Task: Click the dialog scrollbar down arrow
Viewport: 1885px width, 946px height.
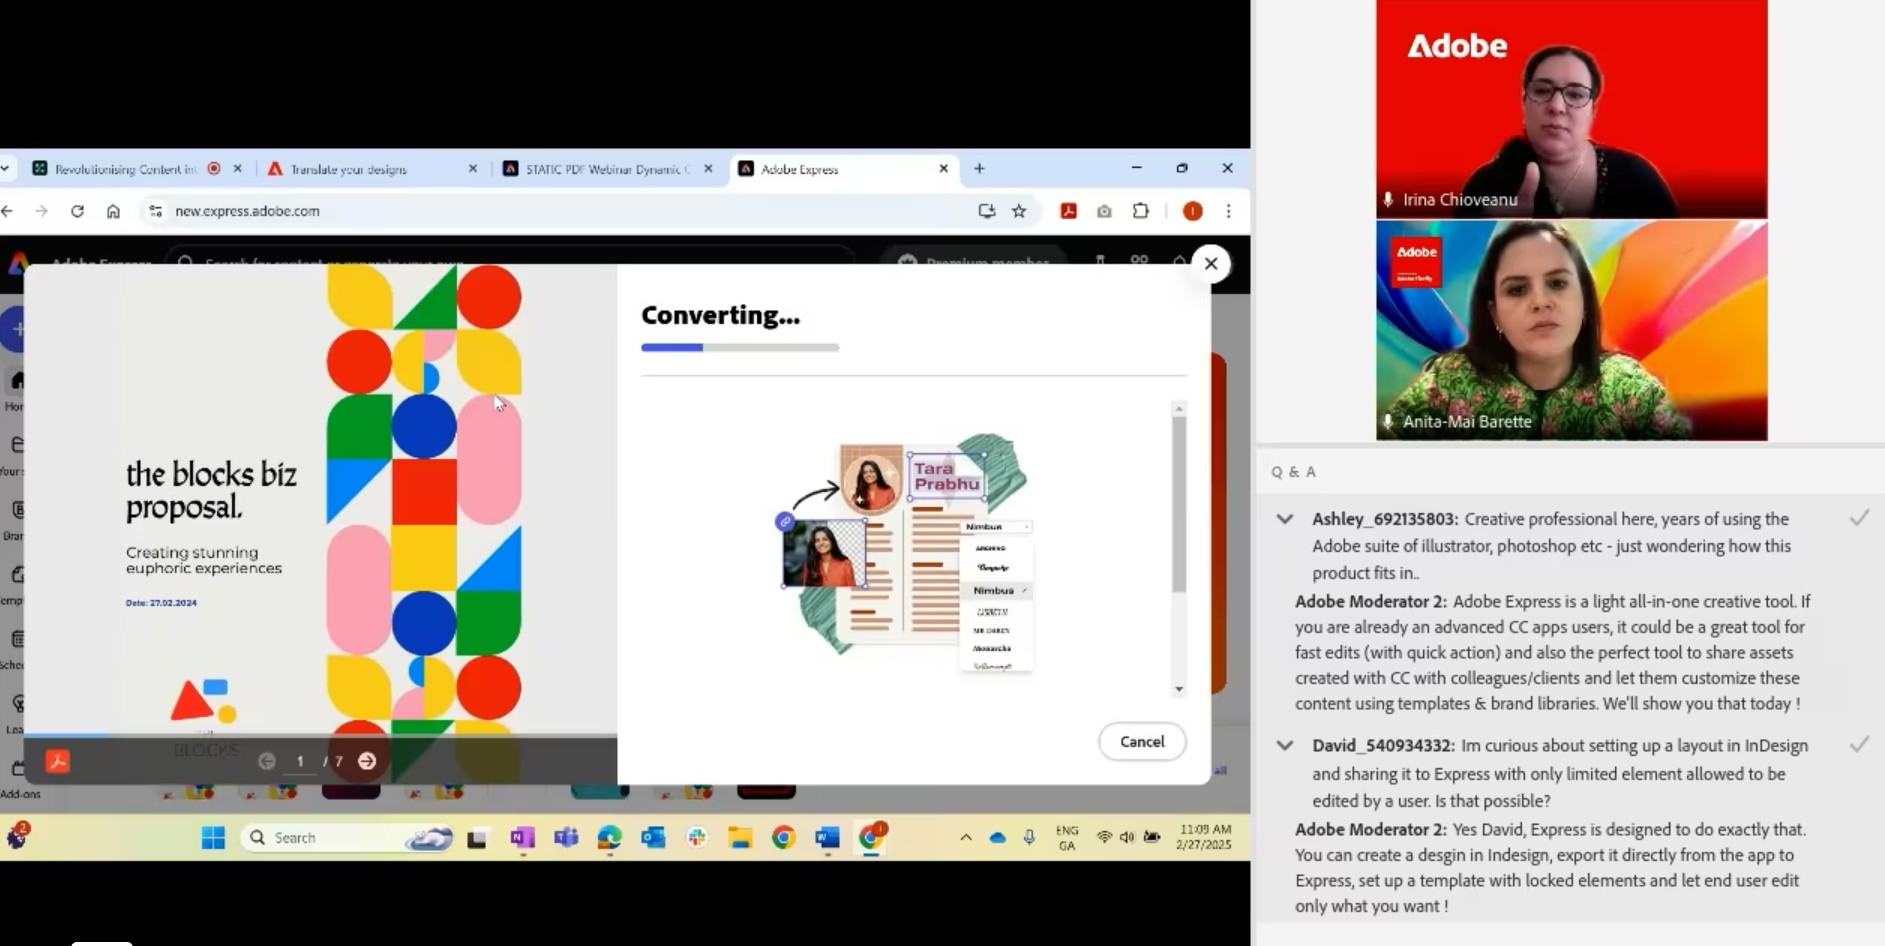Action: coord(1179,689)
